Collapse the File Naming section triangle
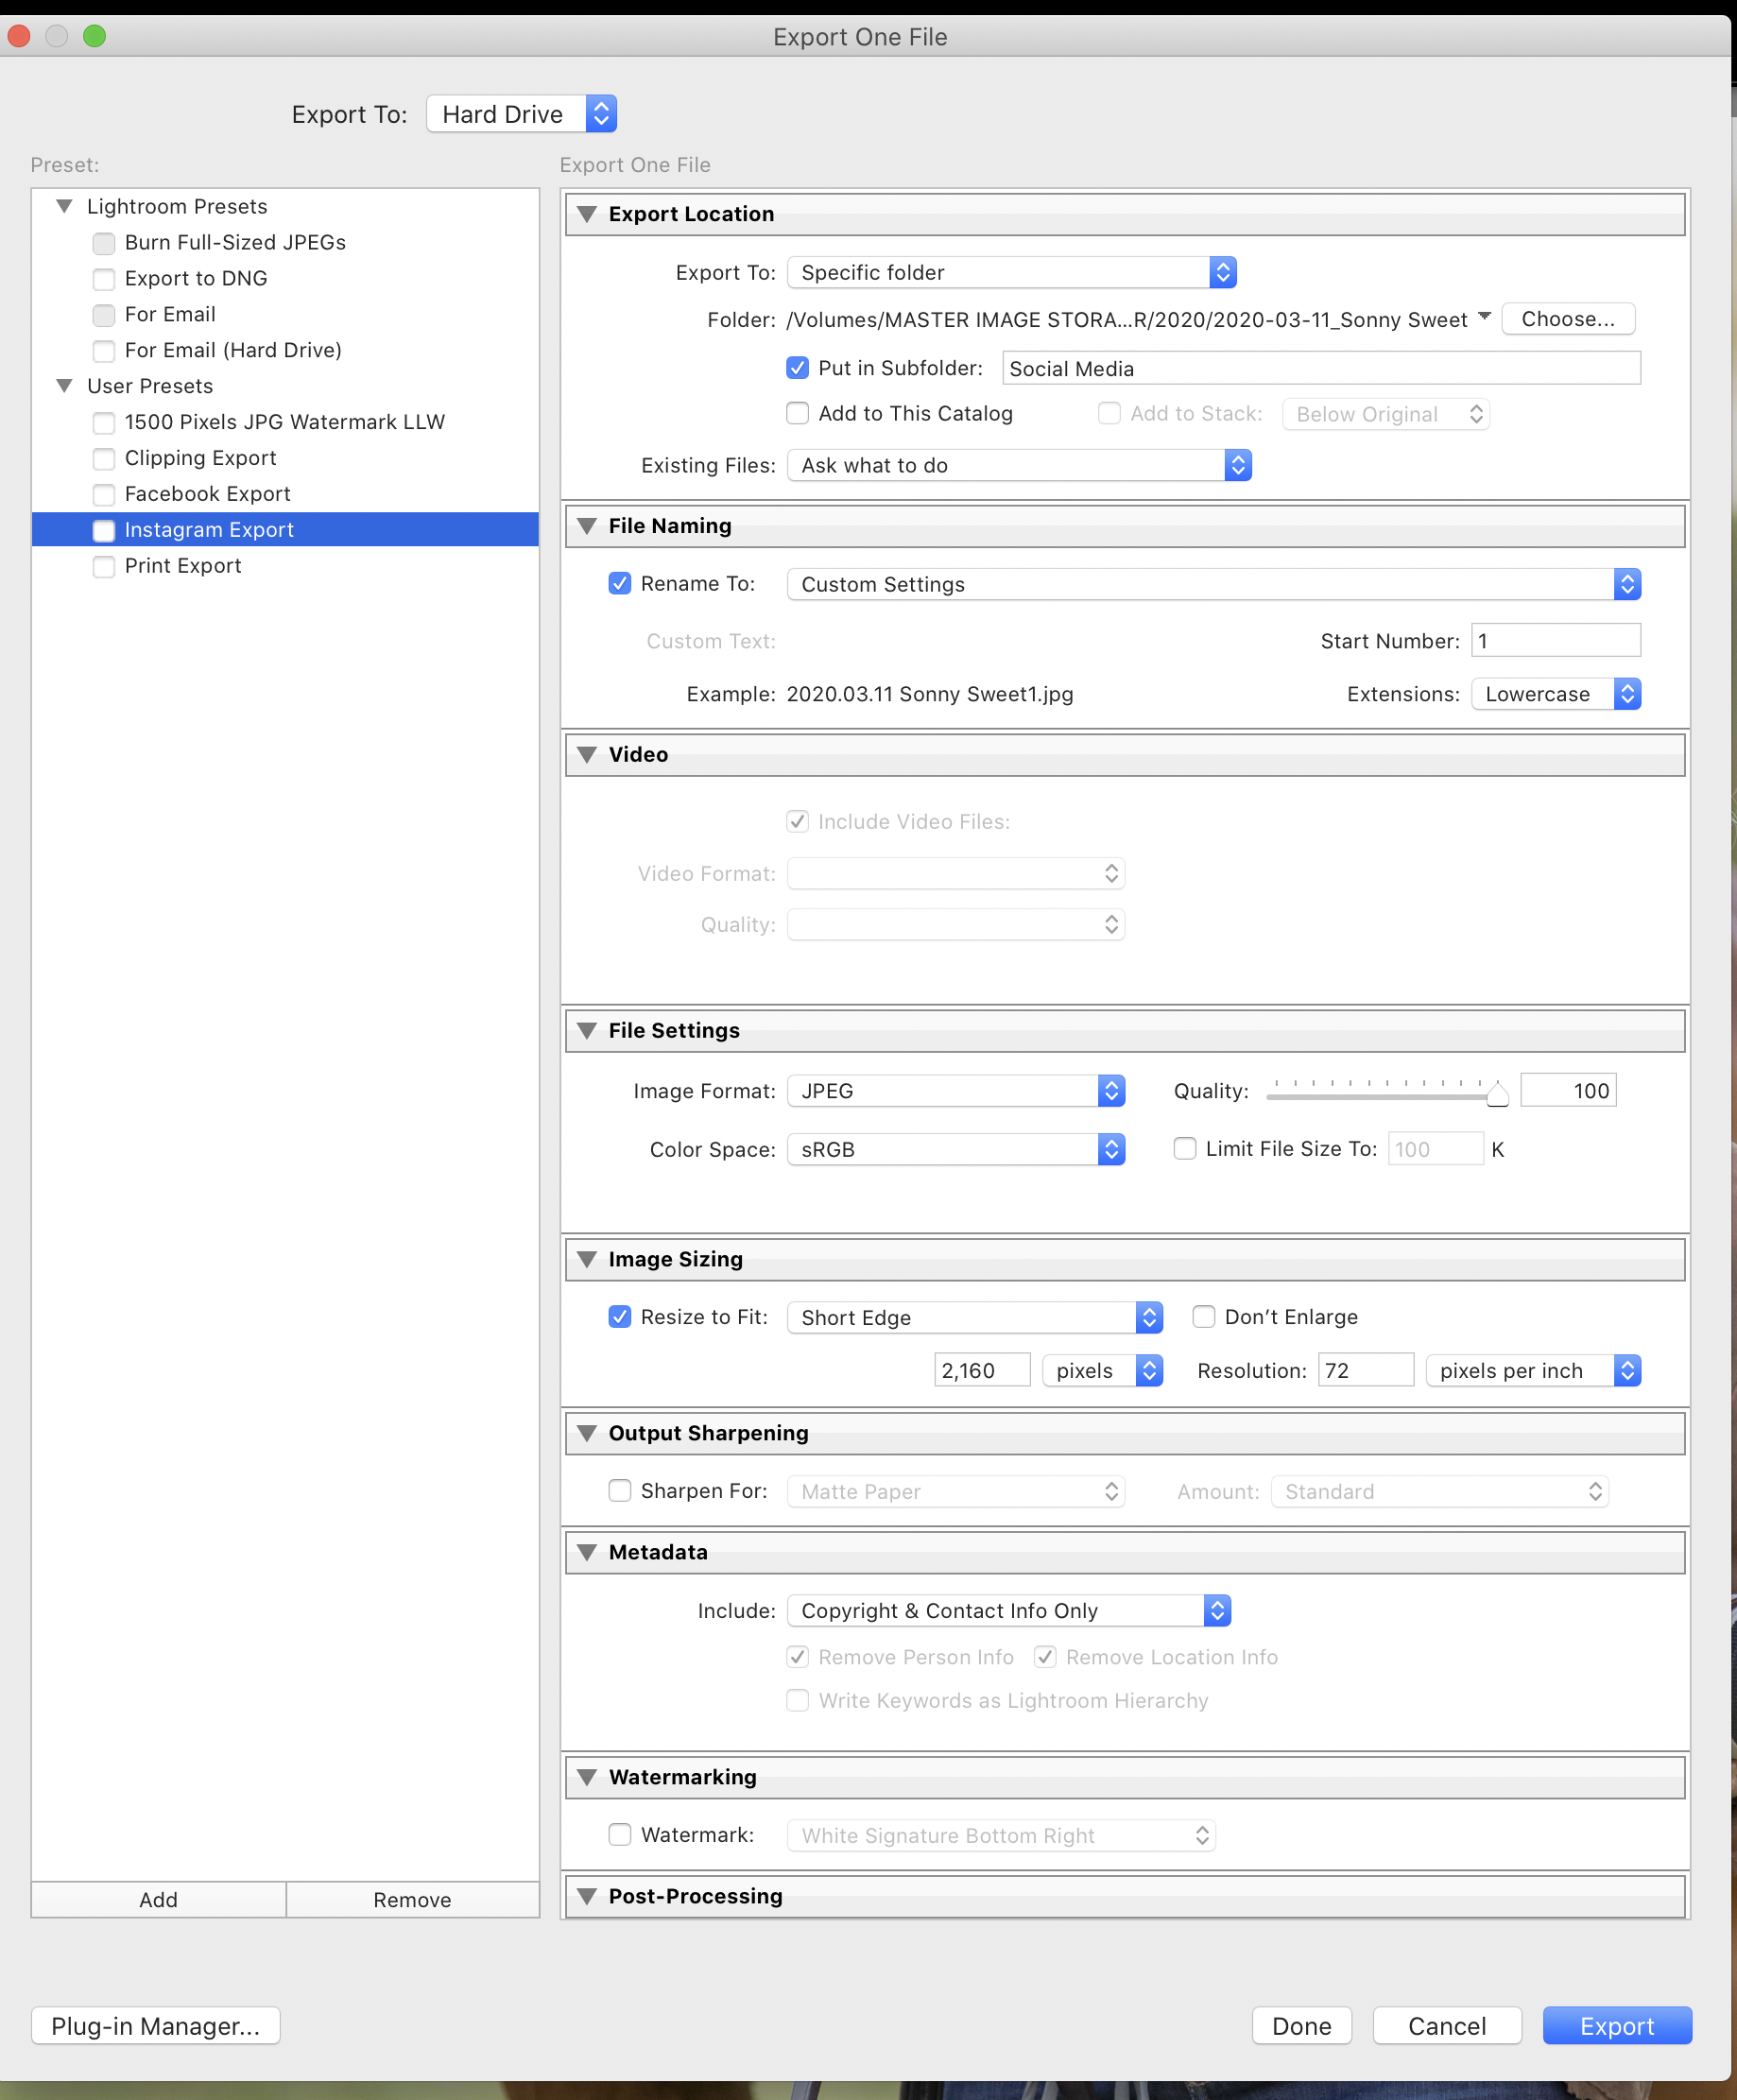The height and width of the screenshot is (2100, 1737). point(587,526)
